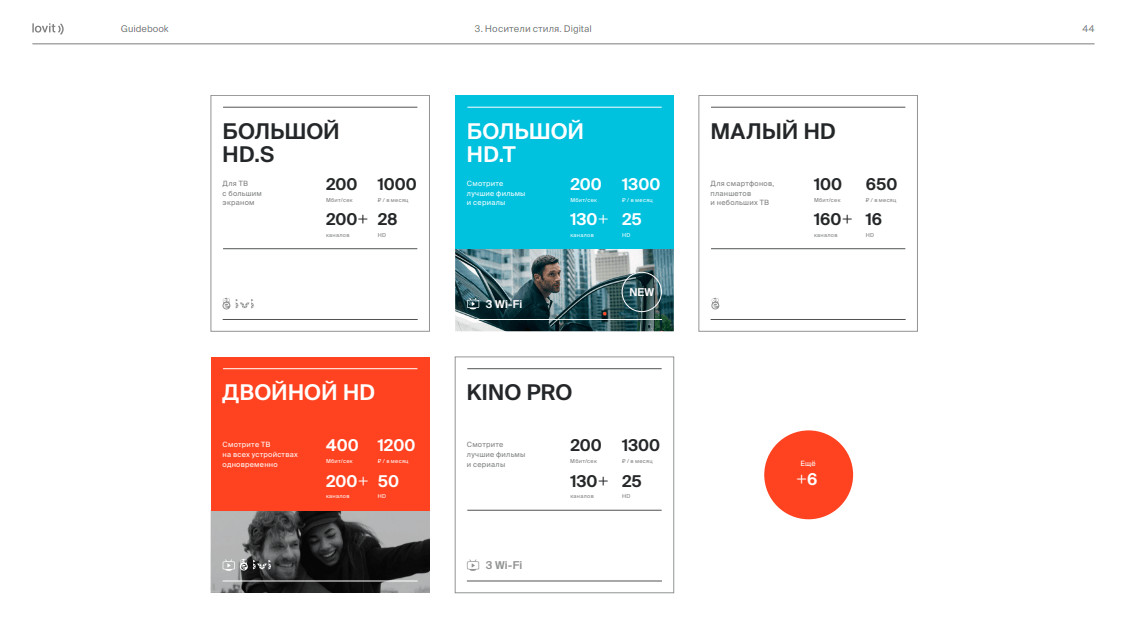Click description text in БОЛЬШОЙ HD.T card

point(496,193)
